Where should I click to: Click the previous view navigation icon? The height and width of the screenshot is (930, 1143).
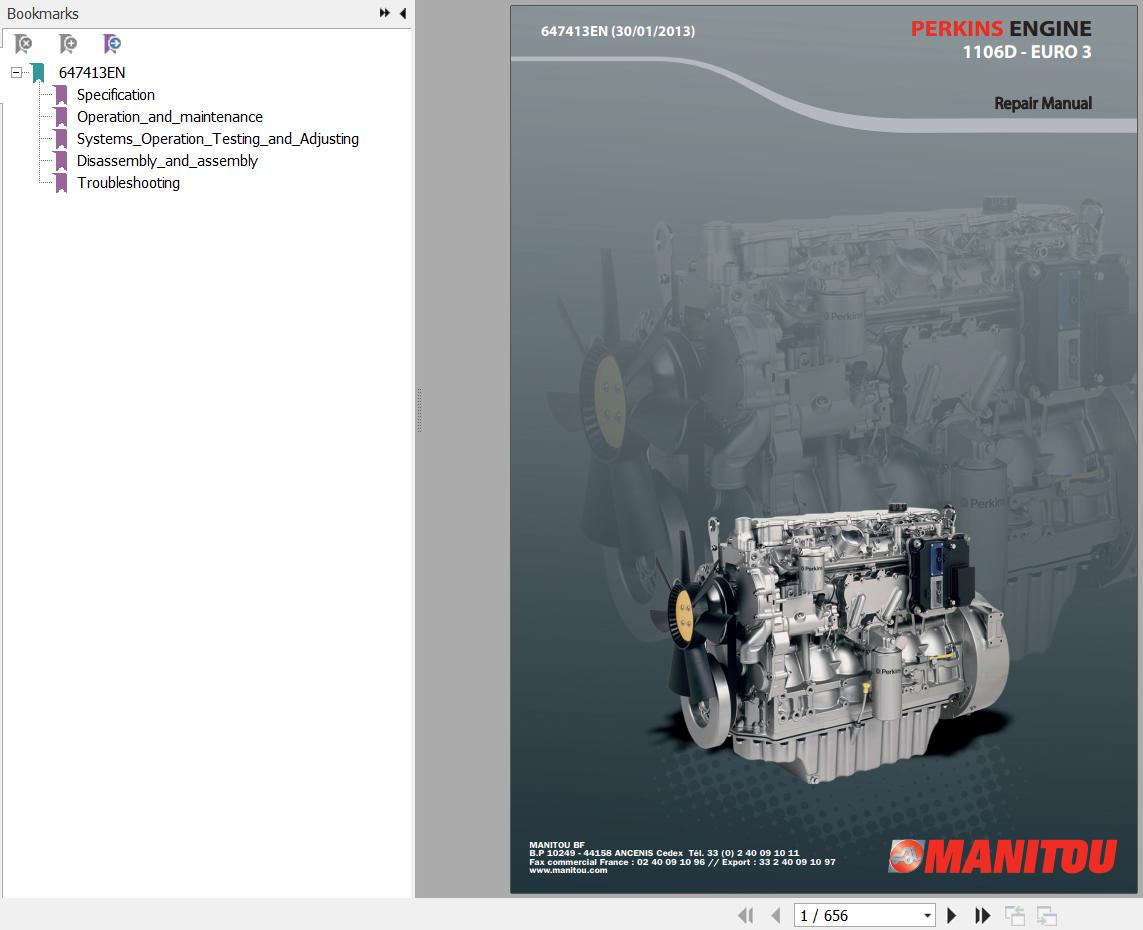pyautogui.click(x=1015, y=915)
